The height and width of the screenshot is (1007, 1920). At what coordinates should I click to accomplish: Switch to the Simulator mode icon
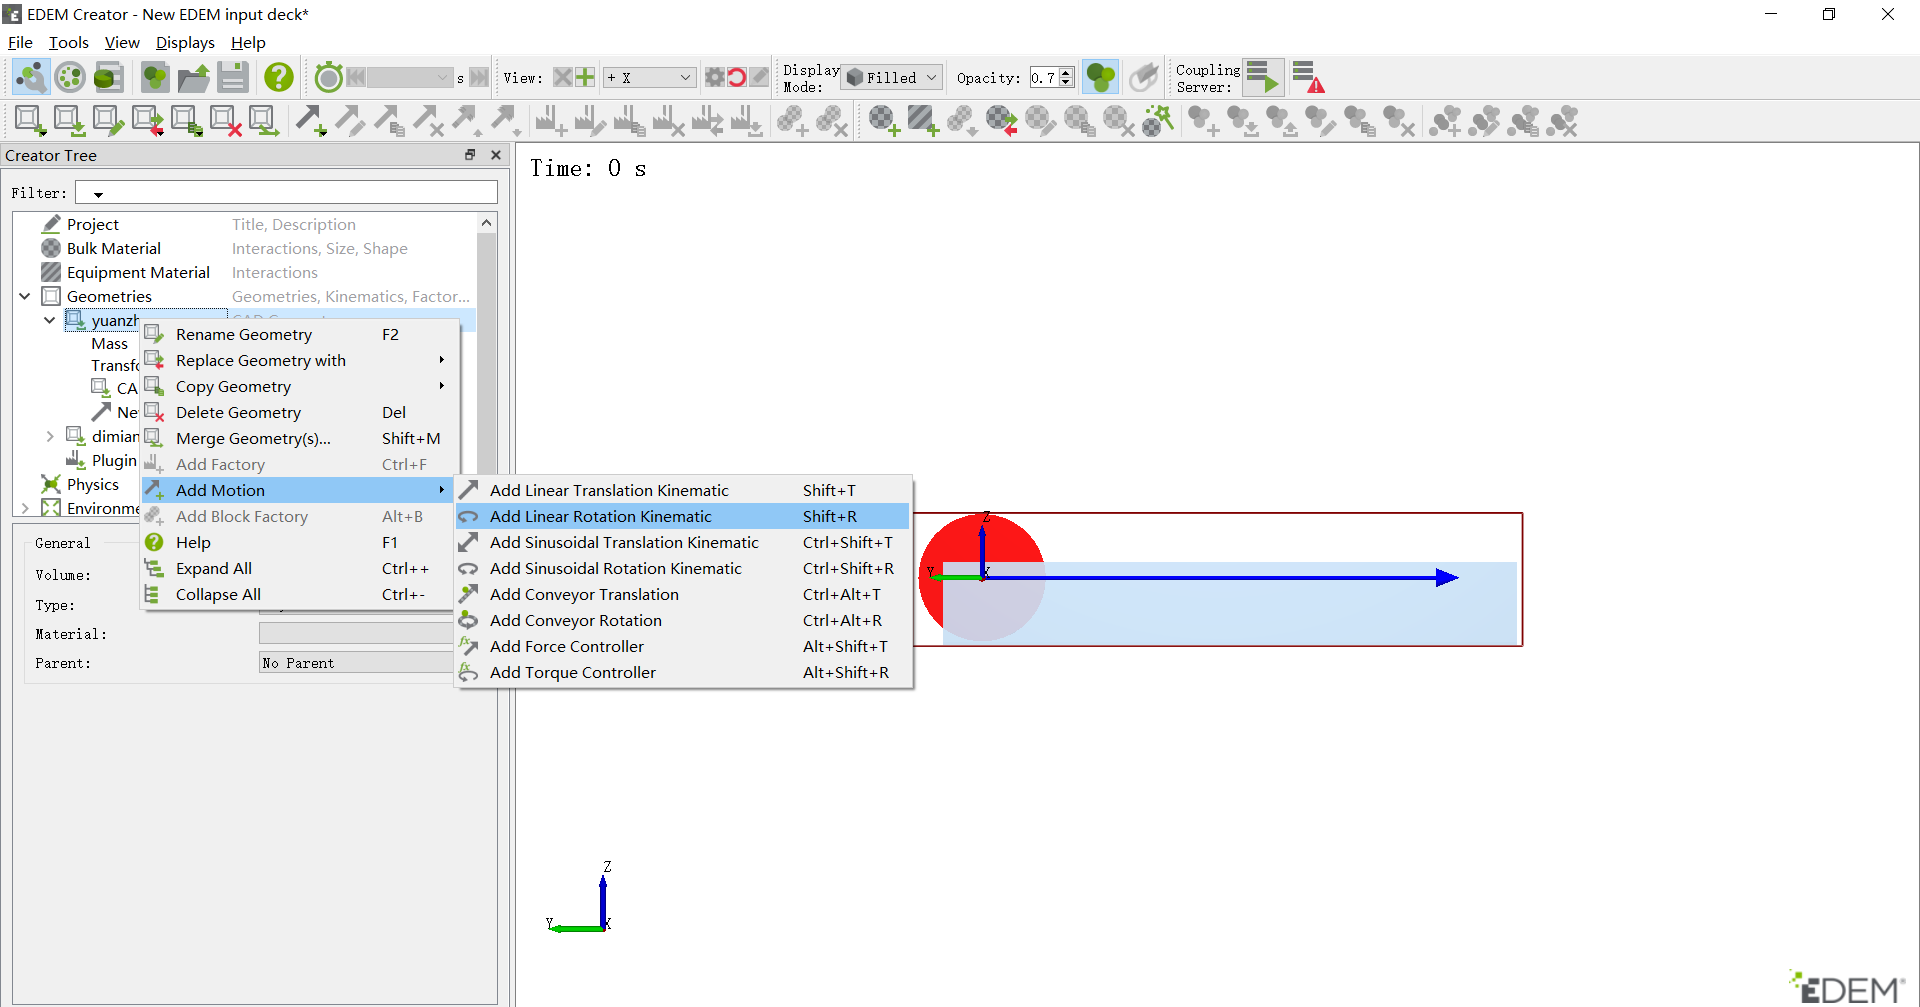[70, 77]
